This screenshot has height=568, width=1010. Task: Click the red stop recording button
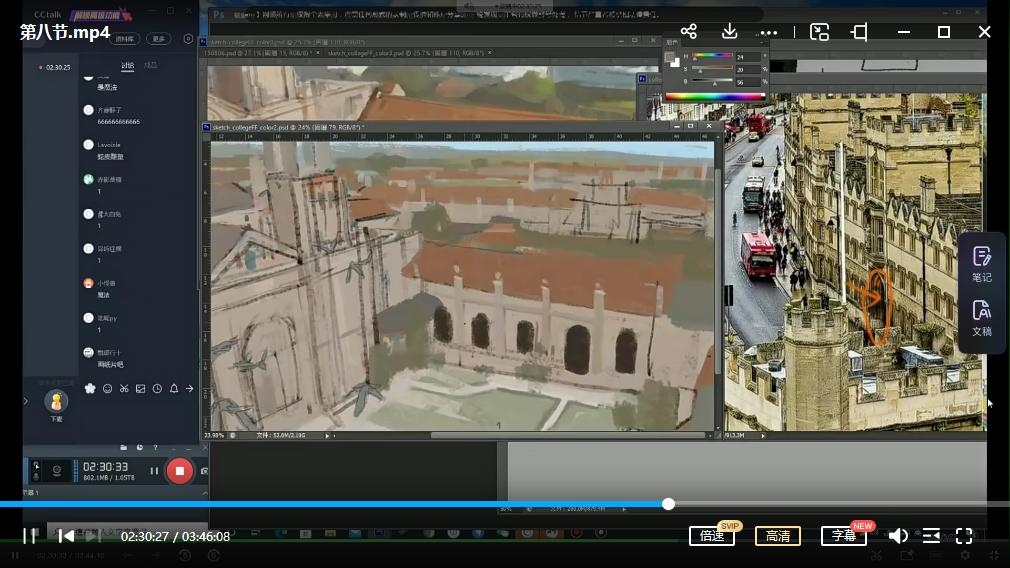tap(180, 471)
